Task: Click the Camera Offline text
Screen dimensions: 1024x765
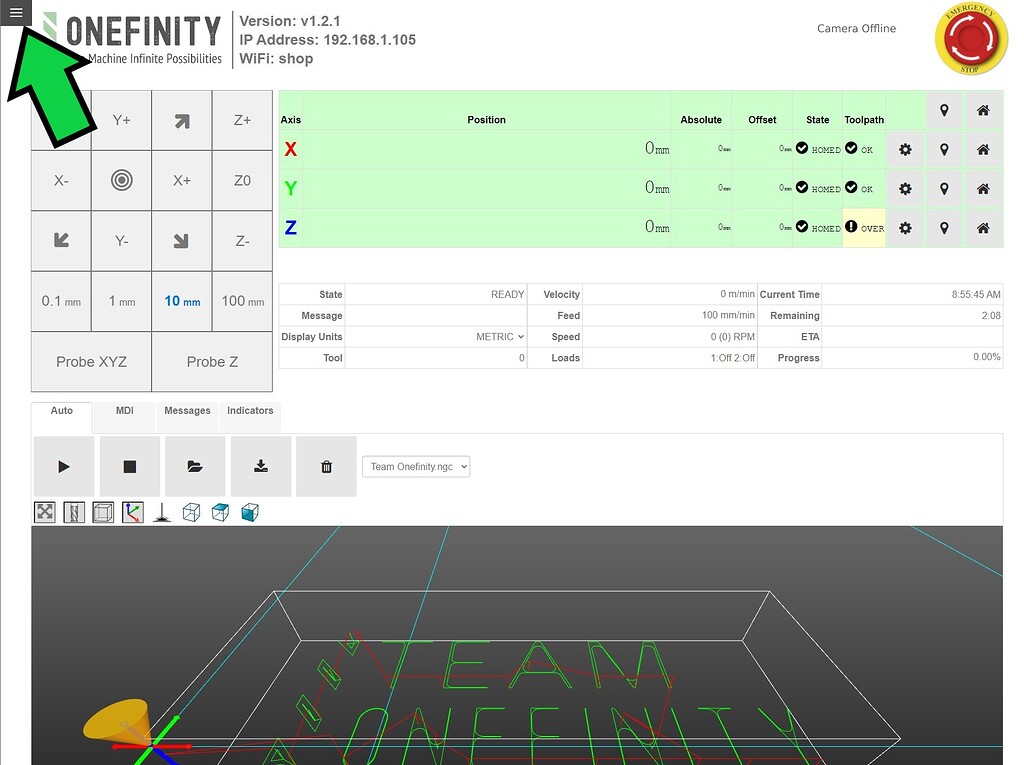Action: 856,28
